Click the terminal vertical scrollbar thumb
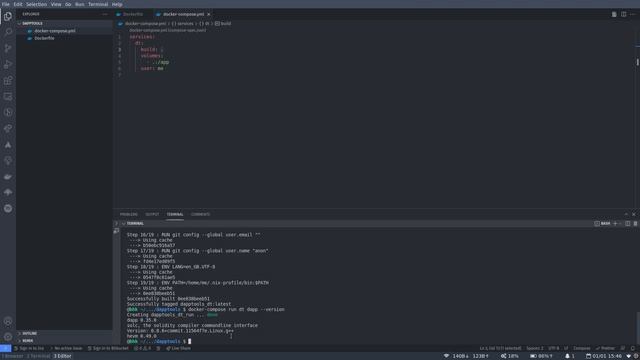The height and width of the screenshot is (360, 640). point(638,327)
